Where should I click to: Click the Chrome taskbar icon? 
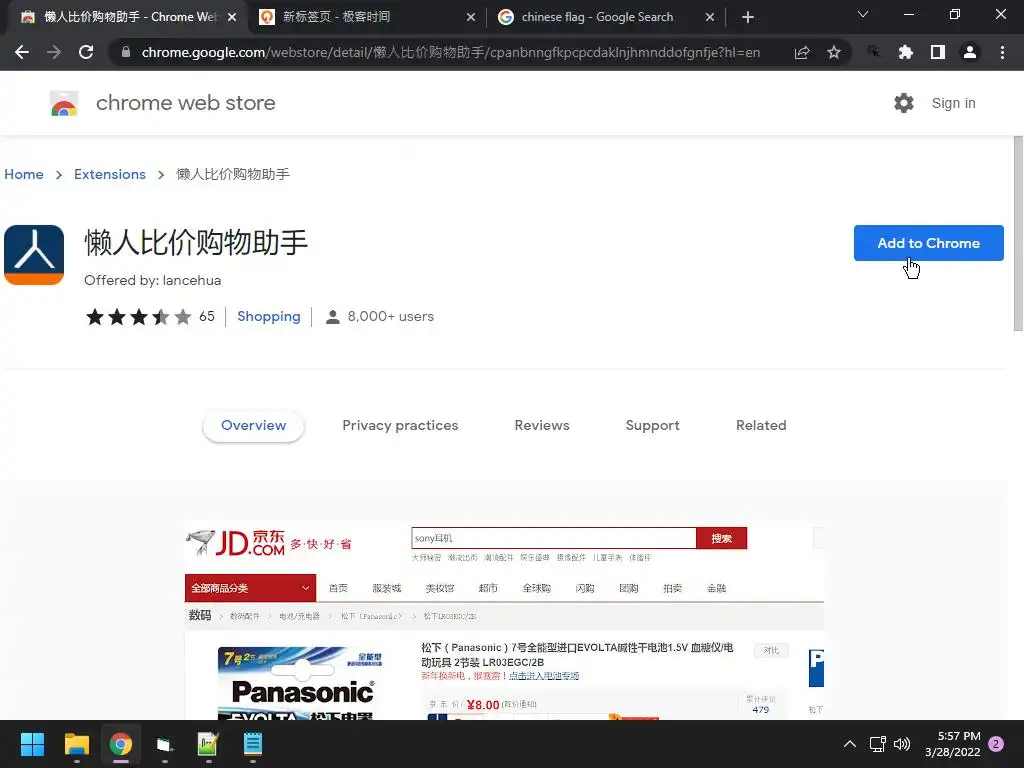click(x=121, y=744)
